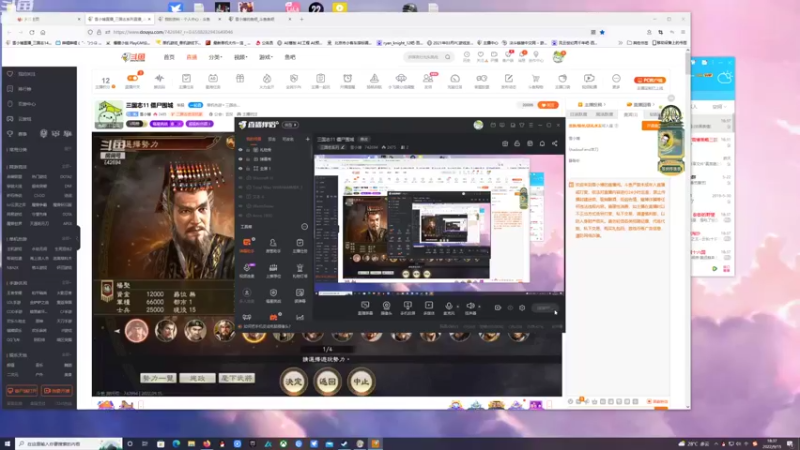Image resolution: width=800 pixels, height=450 pixels.
Task: Open the Windows Start menu
Action: [x=7, y=444]
